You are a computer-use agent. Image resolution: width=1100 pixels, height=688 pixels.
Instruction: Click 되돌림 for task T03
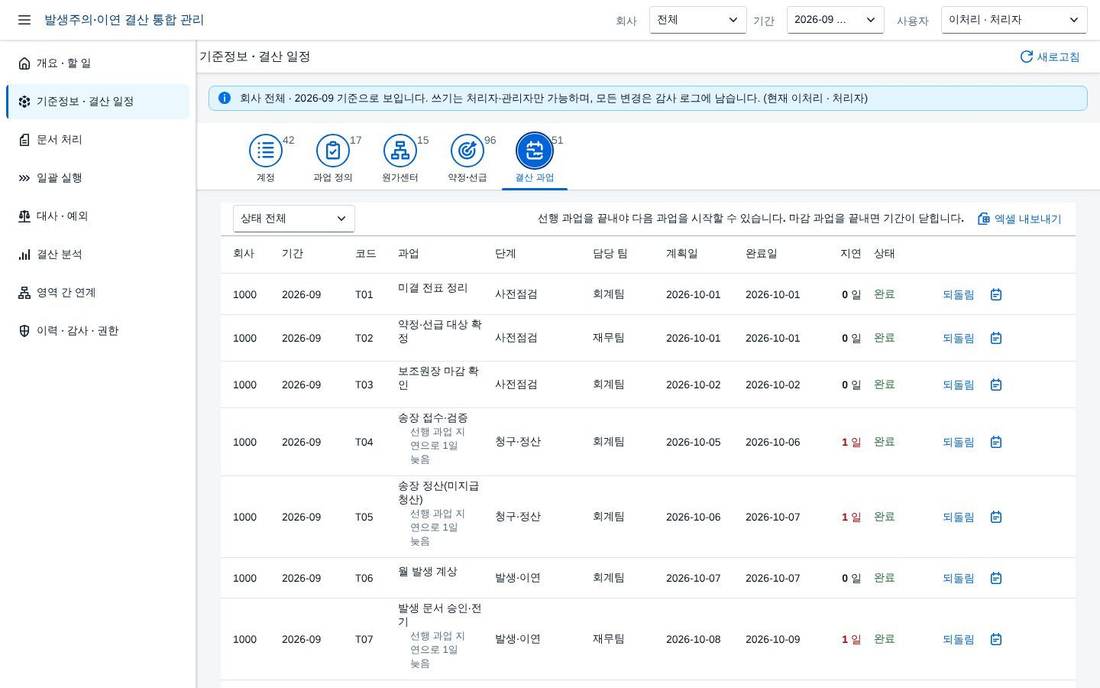pyautogui.click(x=958, y=385)
